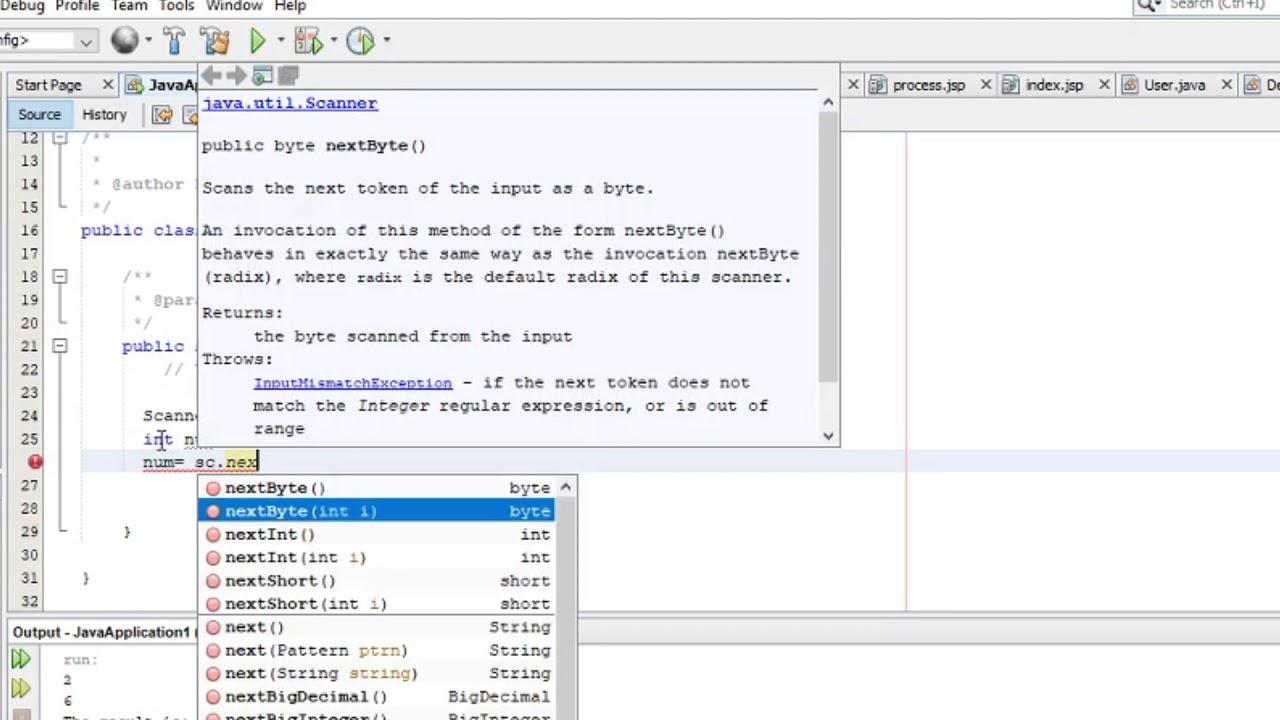This screenshot has width=1280, height=720.
Task: Collapse the main method fold at line 21
Action: pyautogui.click(x=59, y=346)
